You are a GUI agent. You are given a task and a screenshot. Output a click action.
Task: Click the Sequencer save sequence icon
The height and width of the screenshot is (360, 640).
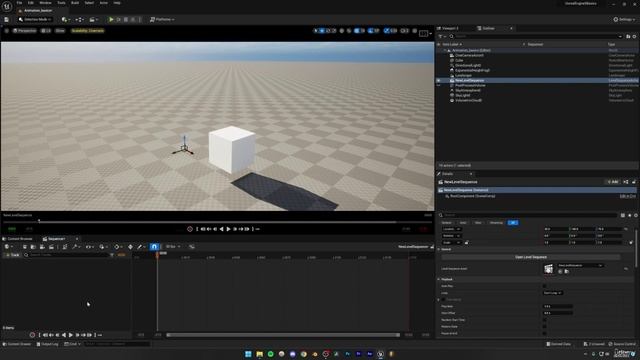point(25,247)
